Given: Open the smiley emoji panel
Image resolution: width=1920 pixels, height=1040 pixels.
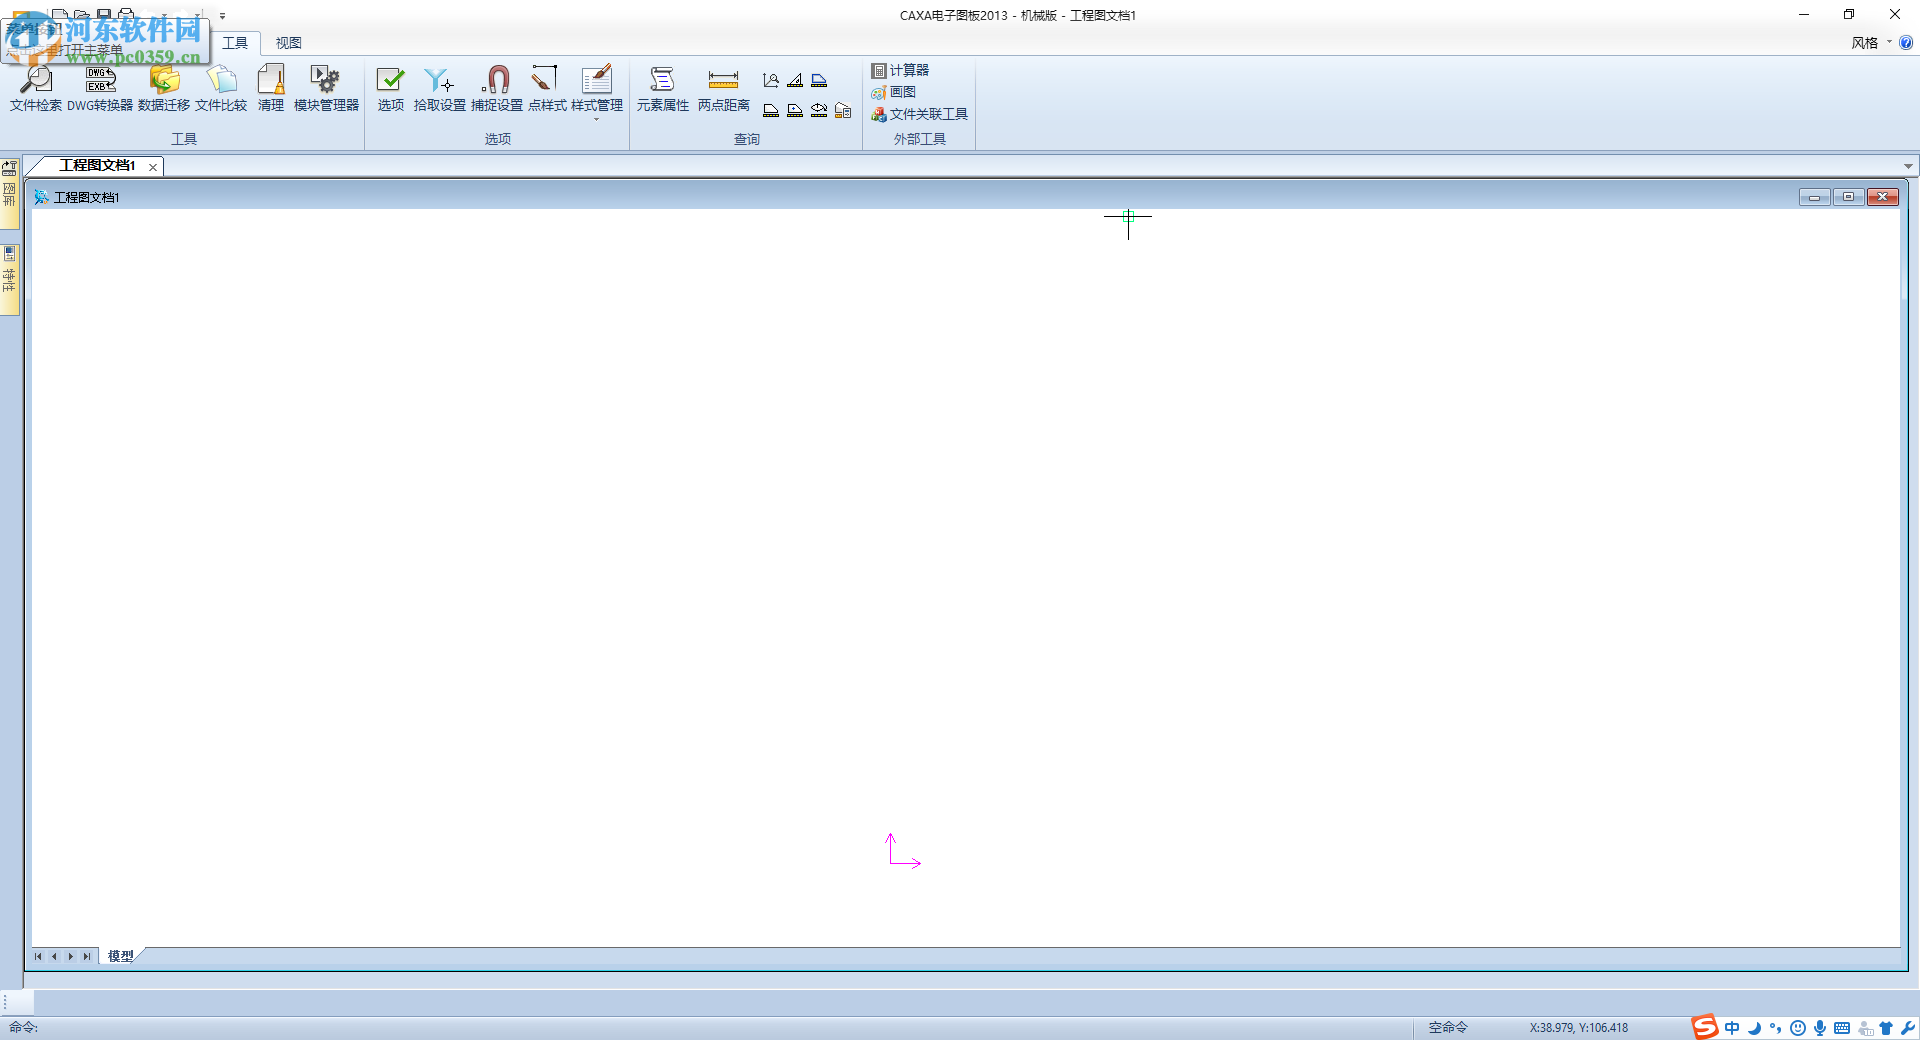Looking at the screenshot, I should point(1798,1028).
